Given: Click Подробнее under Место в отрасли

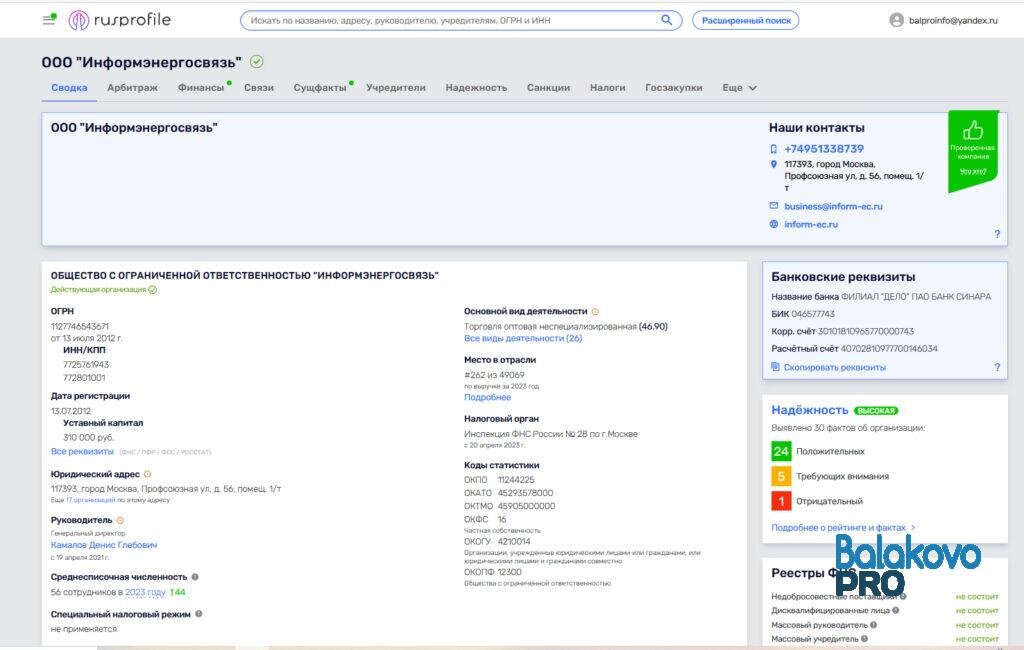Looking at the screenshot, I should tap(487, 397).
